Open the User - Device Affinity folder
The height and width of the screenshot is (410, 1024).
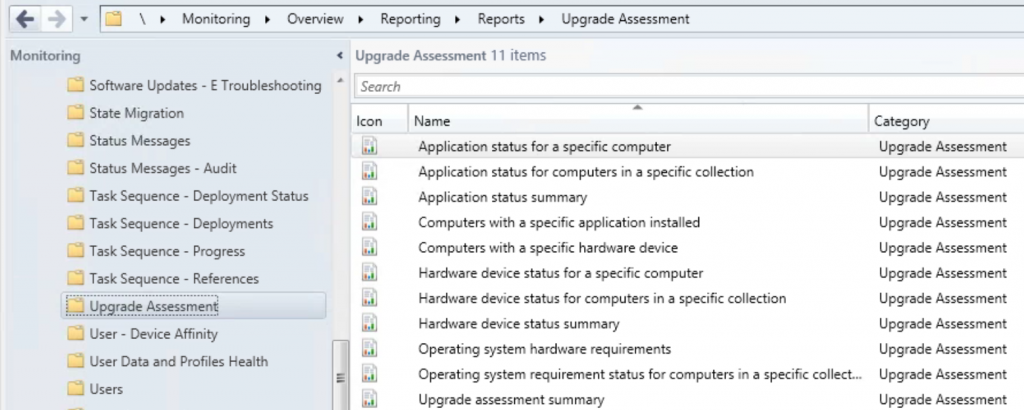(x=142, y=334)
